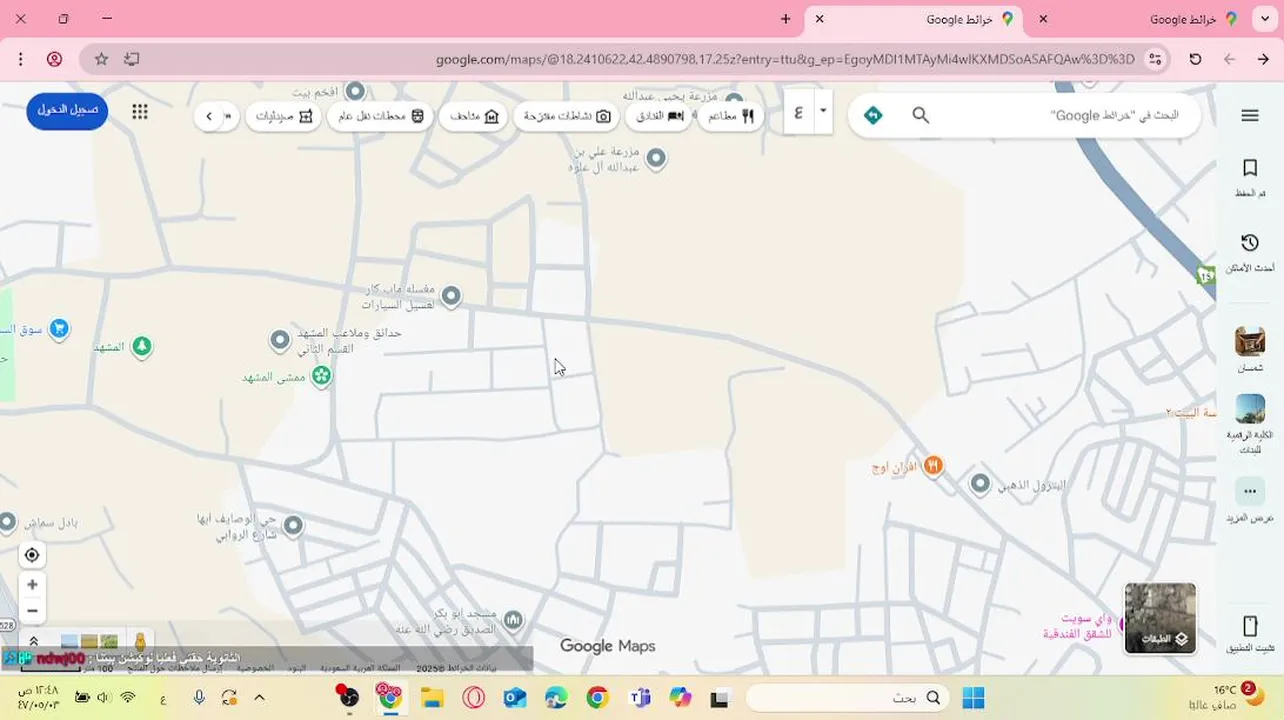
Task: Open the Windows Start button
Action: 972,698
